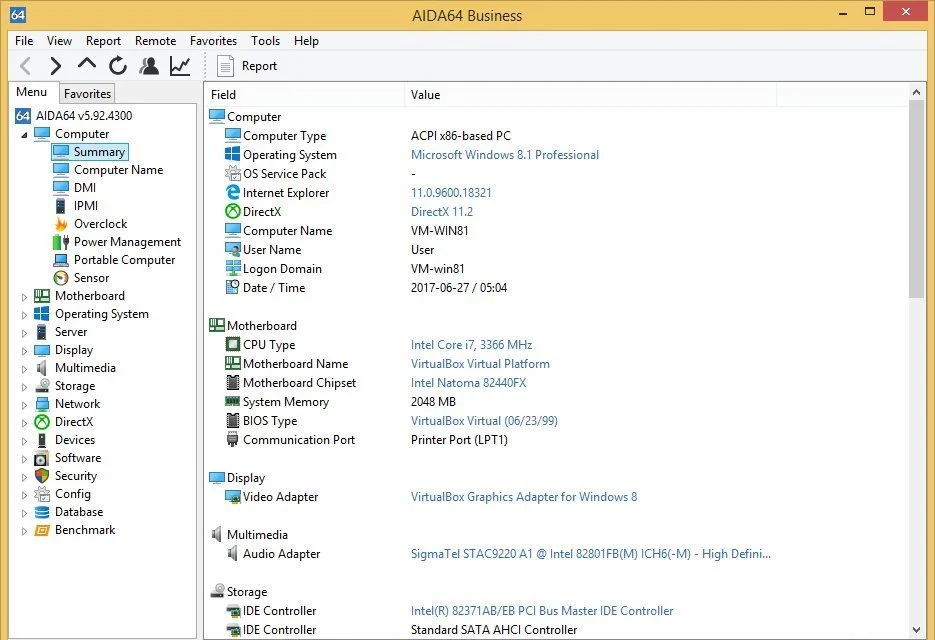
Task: Open the Microsoft Windows 8.1 Professional link
Action: [504, 154]
